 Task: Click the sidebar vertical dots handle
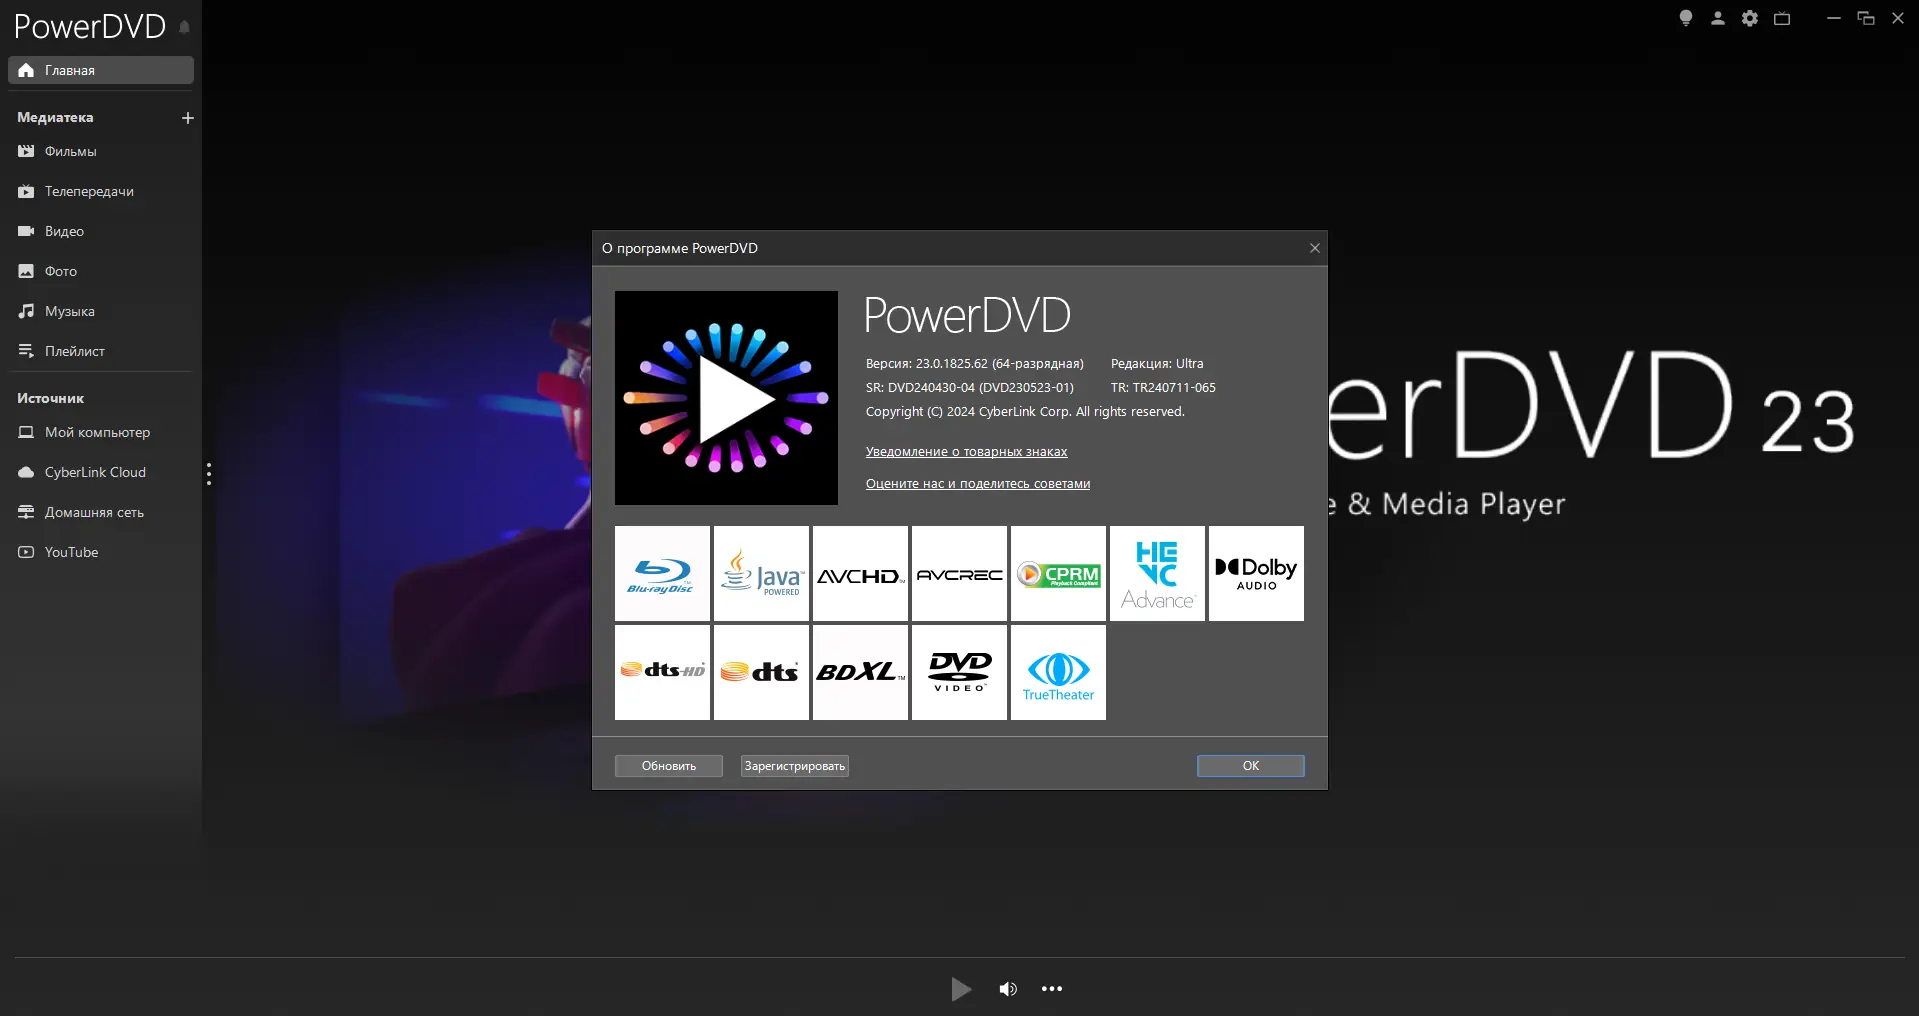click(209, 474)
